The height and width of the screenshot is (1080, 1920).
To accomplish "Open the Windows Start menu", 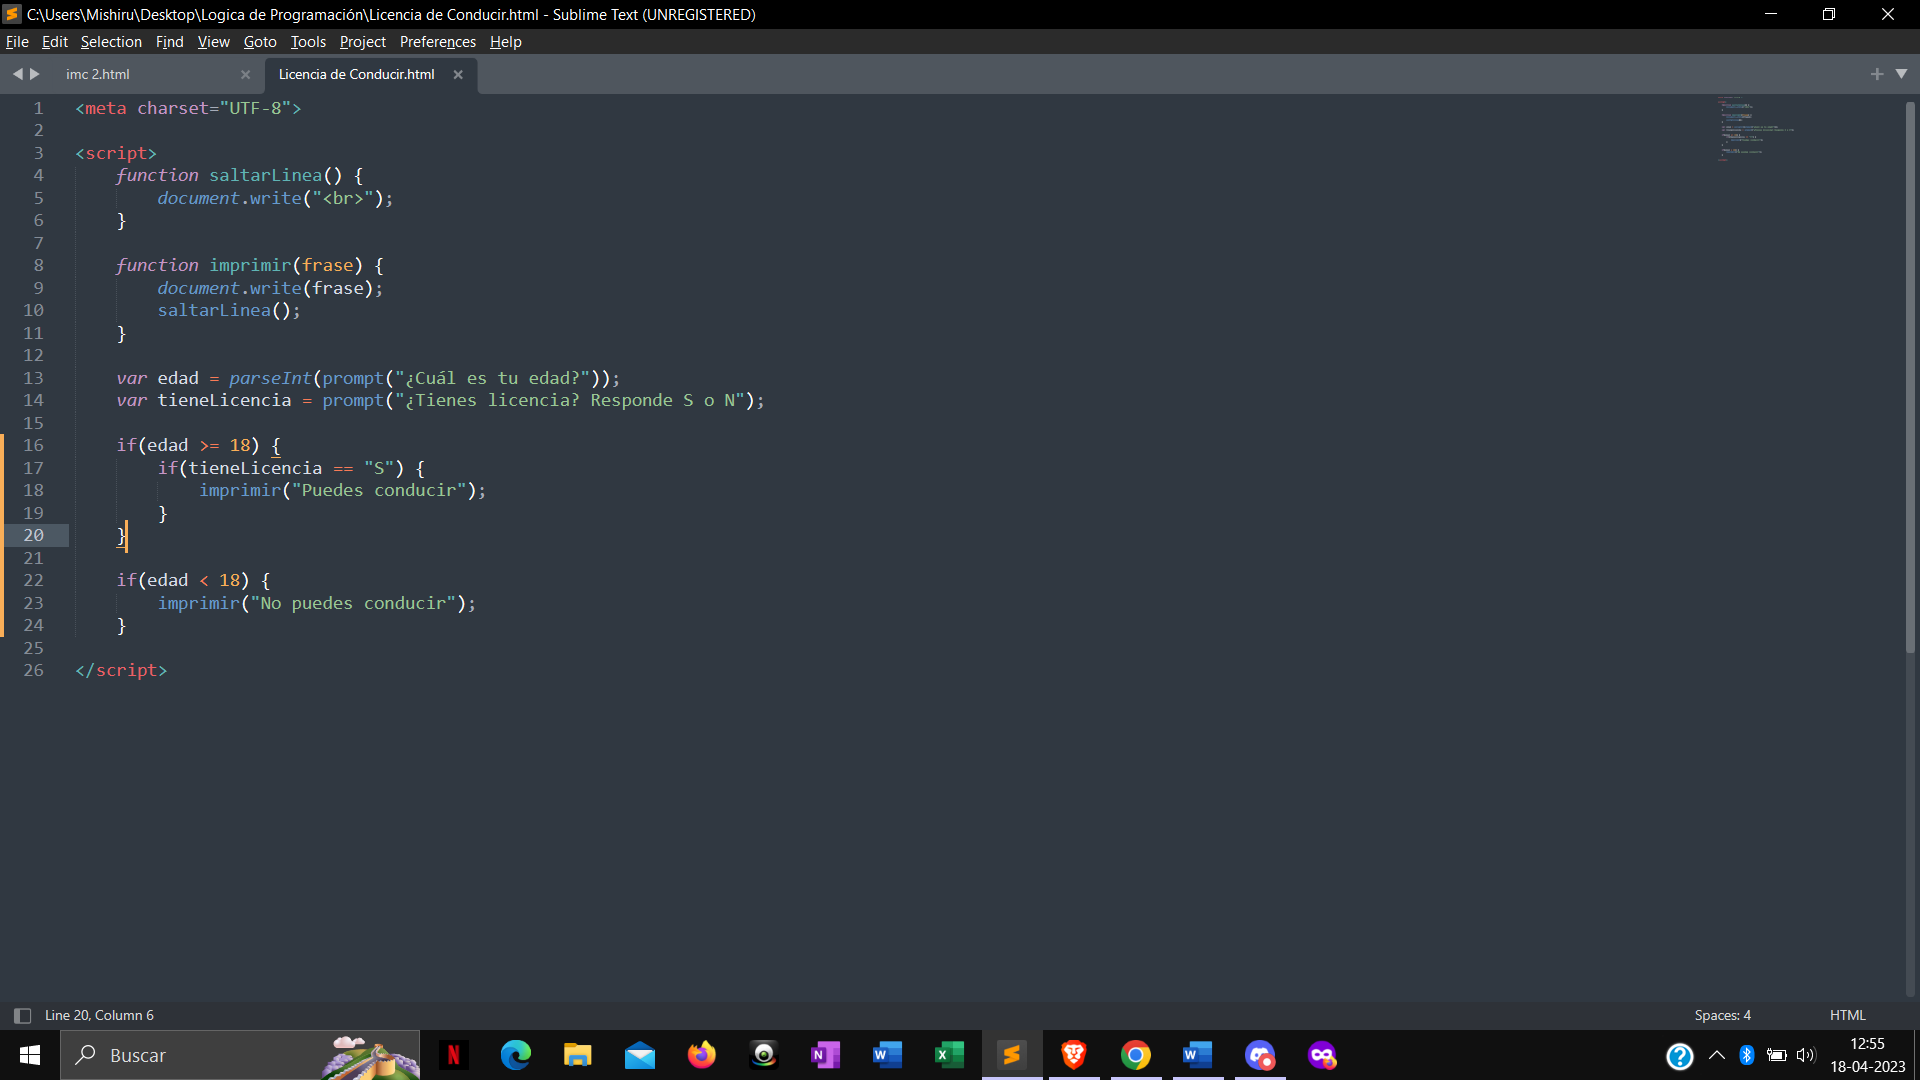I will pos(30,1055).
